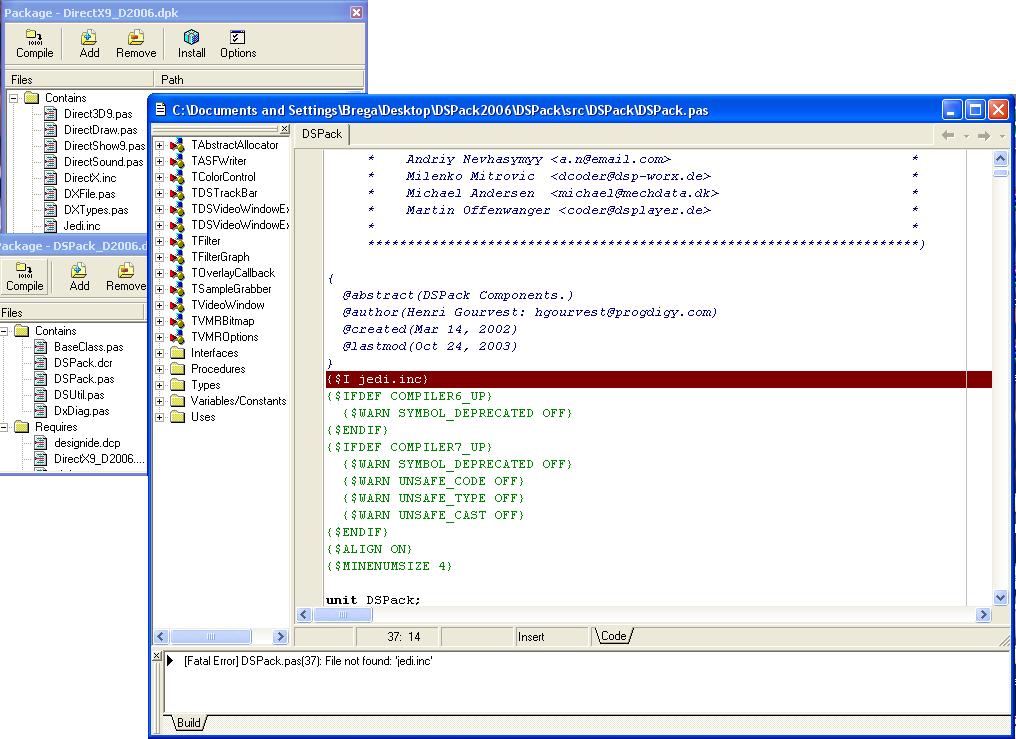Select DXTypes.pas in the package file list
Image resolution: width=1016 pixels, height=739 pixels.
[x=96, y=210]
